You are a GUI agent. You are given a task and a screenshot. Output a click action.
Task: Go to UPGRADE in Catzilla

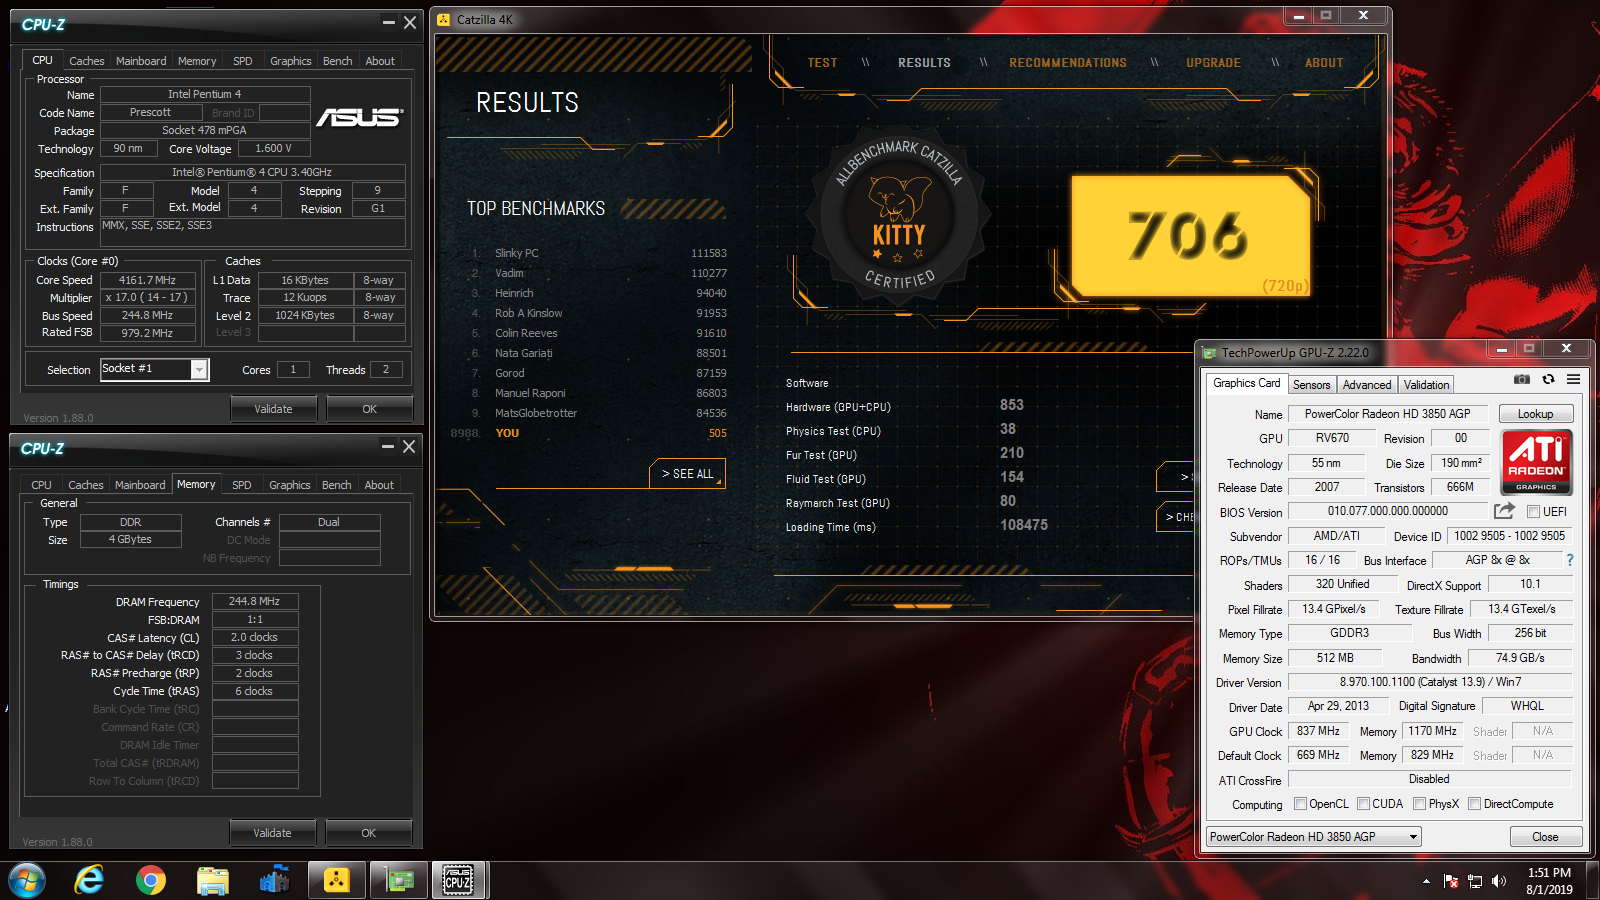[1213, 63]
